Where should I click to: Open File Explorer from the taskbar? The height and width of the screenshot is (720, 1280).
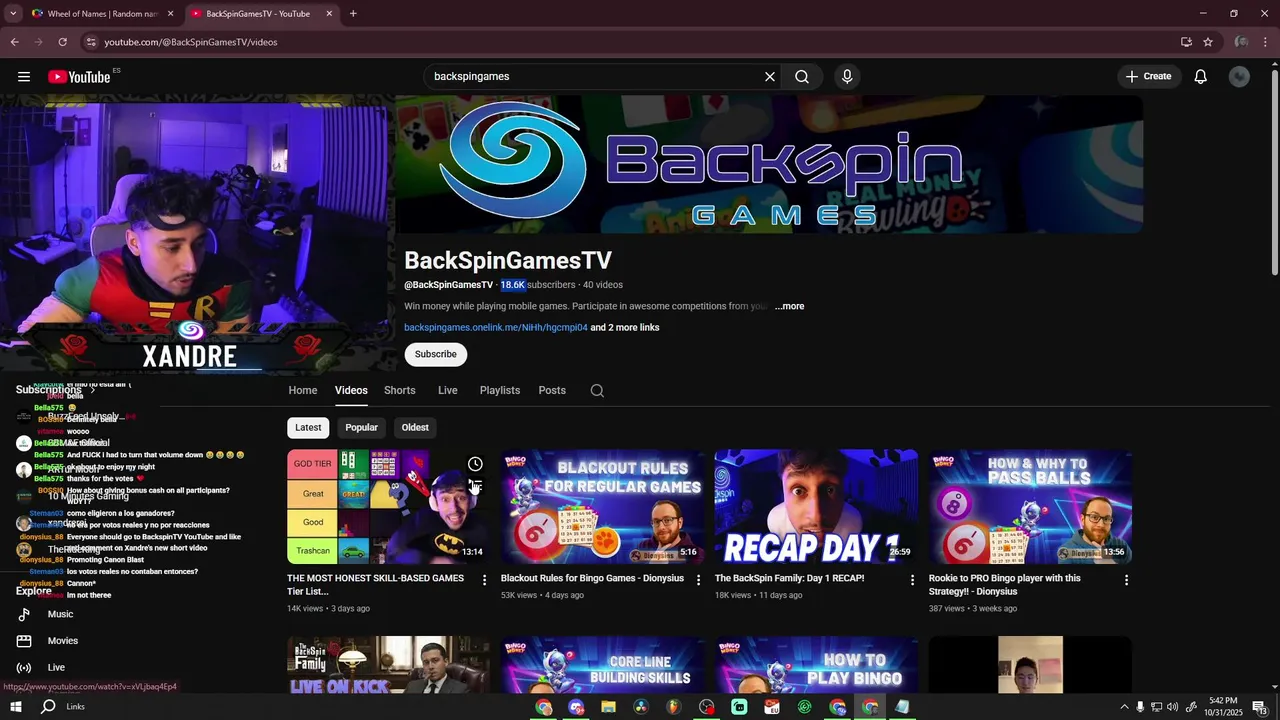pyautogui.click(x=608, y=707)
